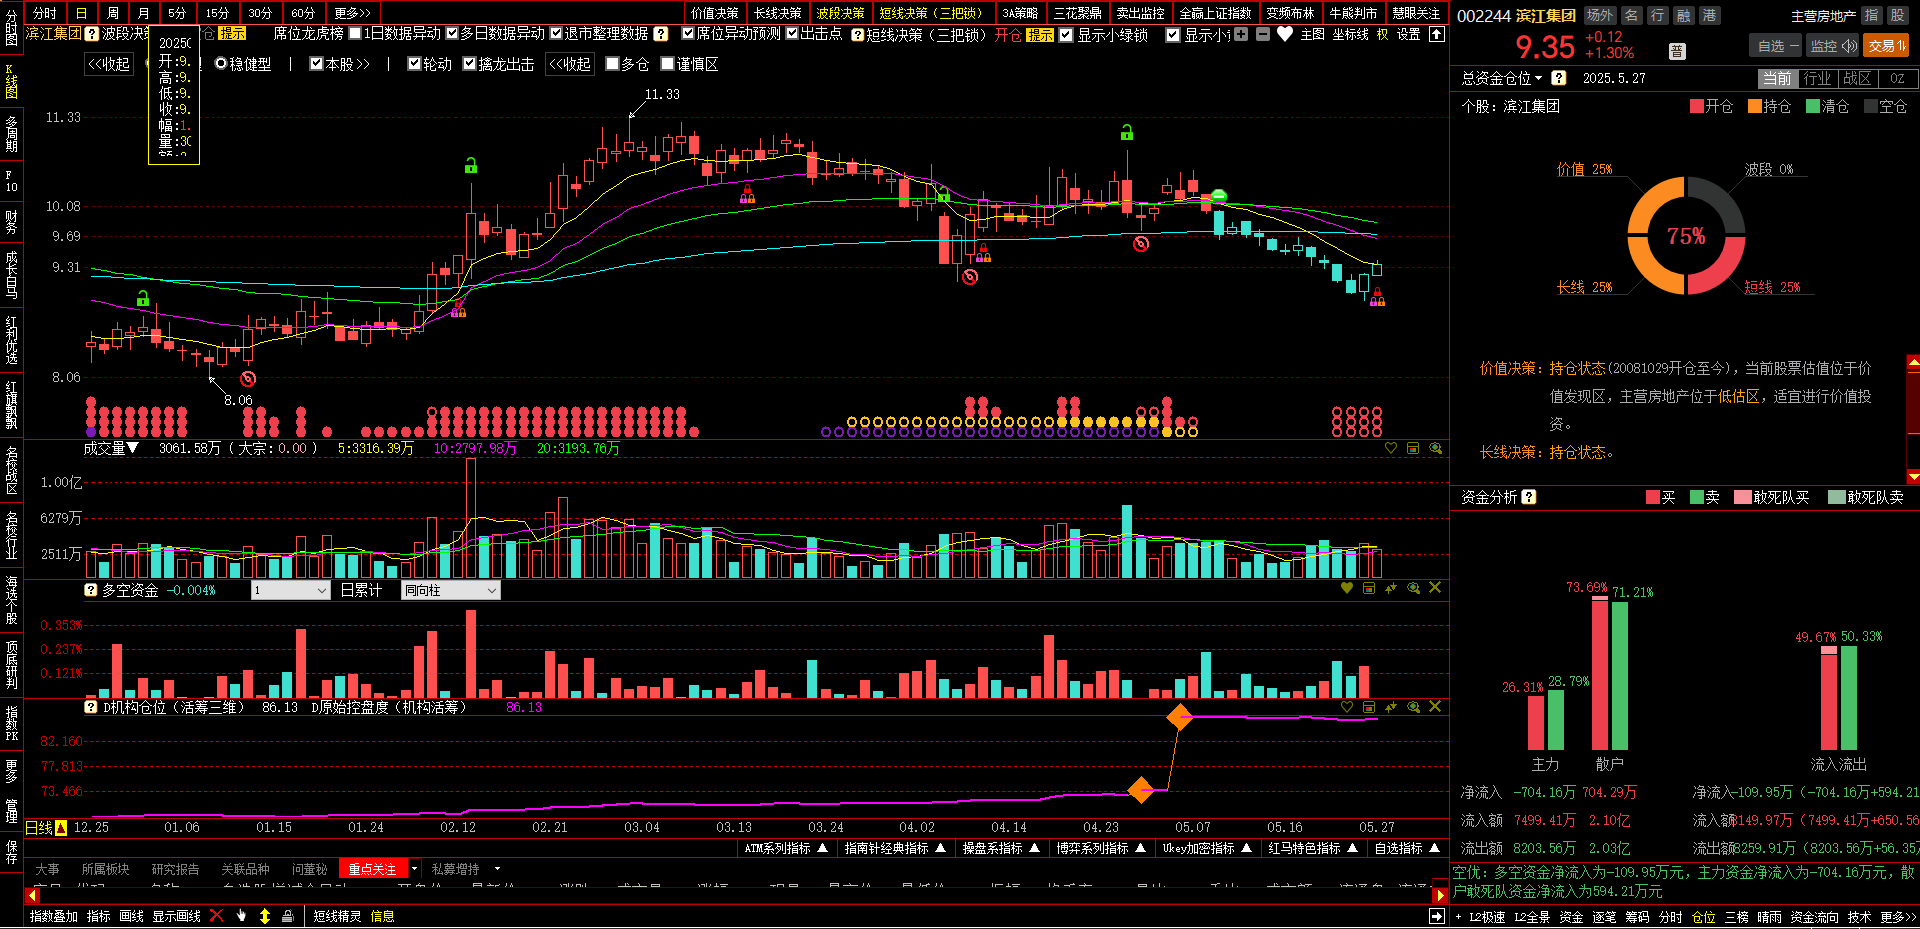This screenshot has width=1920, height=929.
Task: Click the help icon beside 总资金仓位
Action: [1559, 78]
